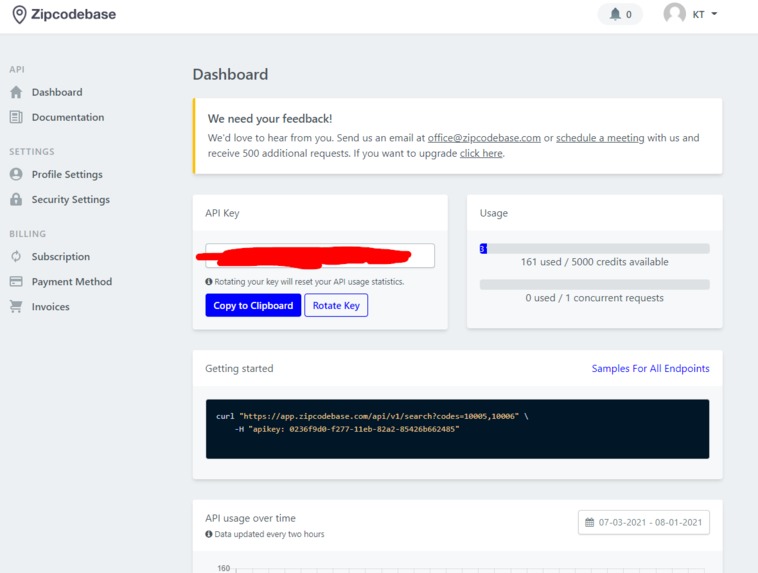758x573 pixels.
Task: Click the Documentation page icon
Action: coord(16,117)
